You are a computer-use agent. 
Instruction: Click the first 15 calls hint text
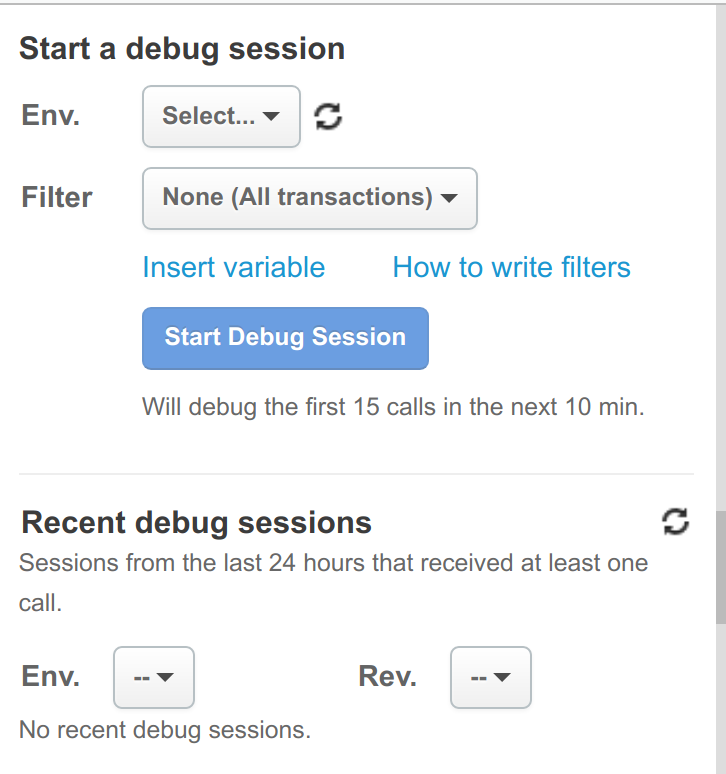point(393,407)
